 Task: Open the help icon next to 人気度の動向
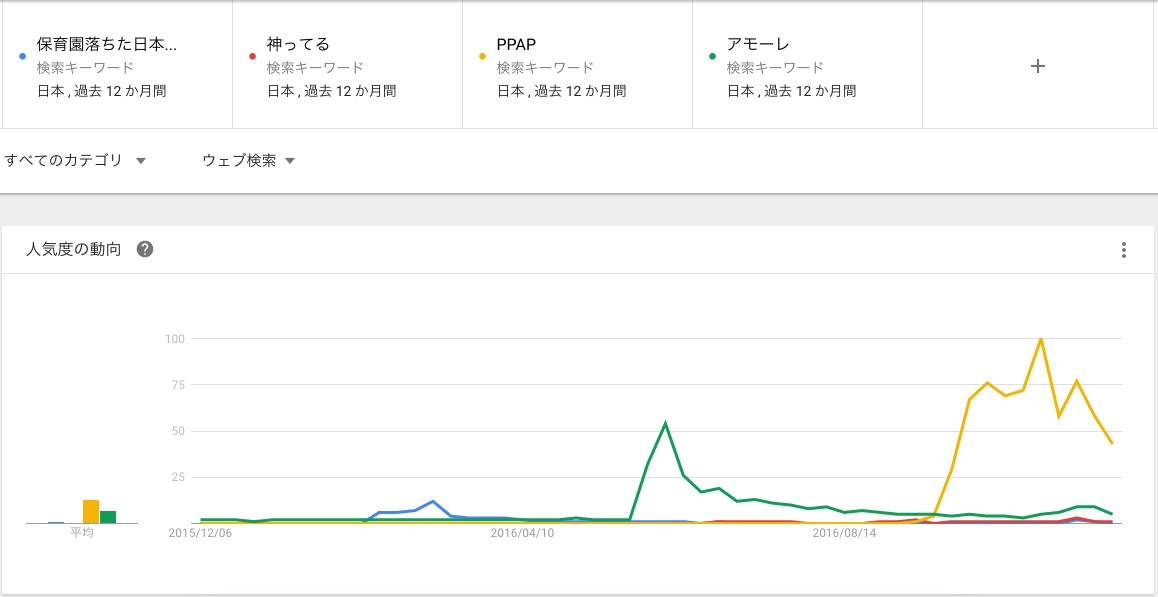(145, 250)
